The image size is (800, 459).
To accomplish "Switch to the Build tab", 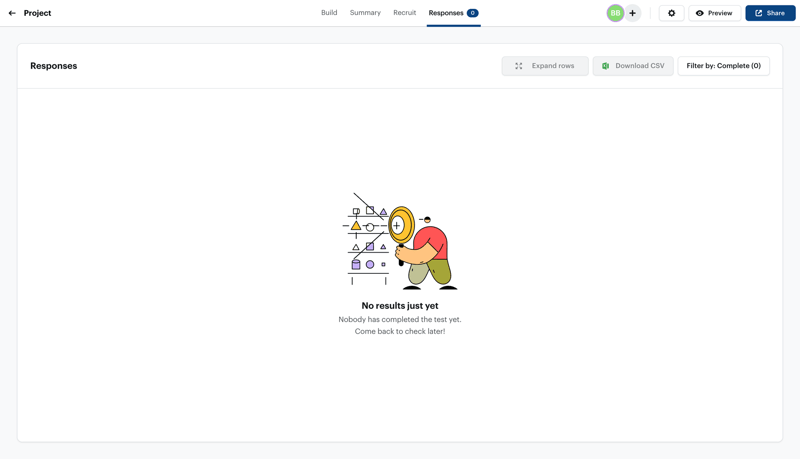I will pyautogui.click(x=329, y=13).
